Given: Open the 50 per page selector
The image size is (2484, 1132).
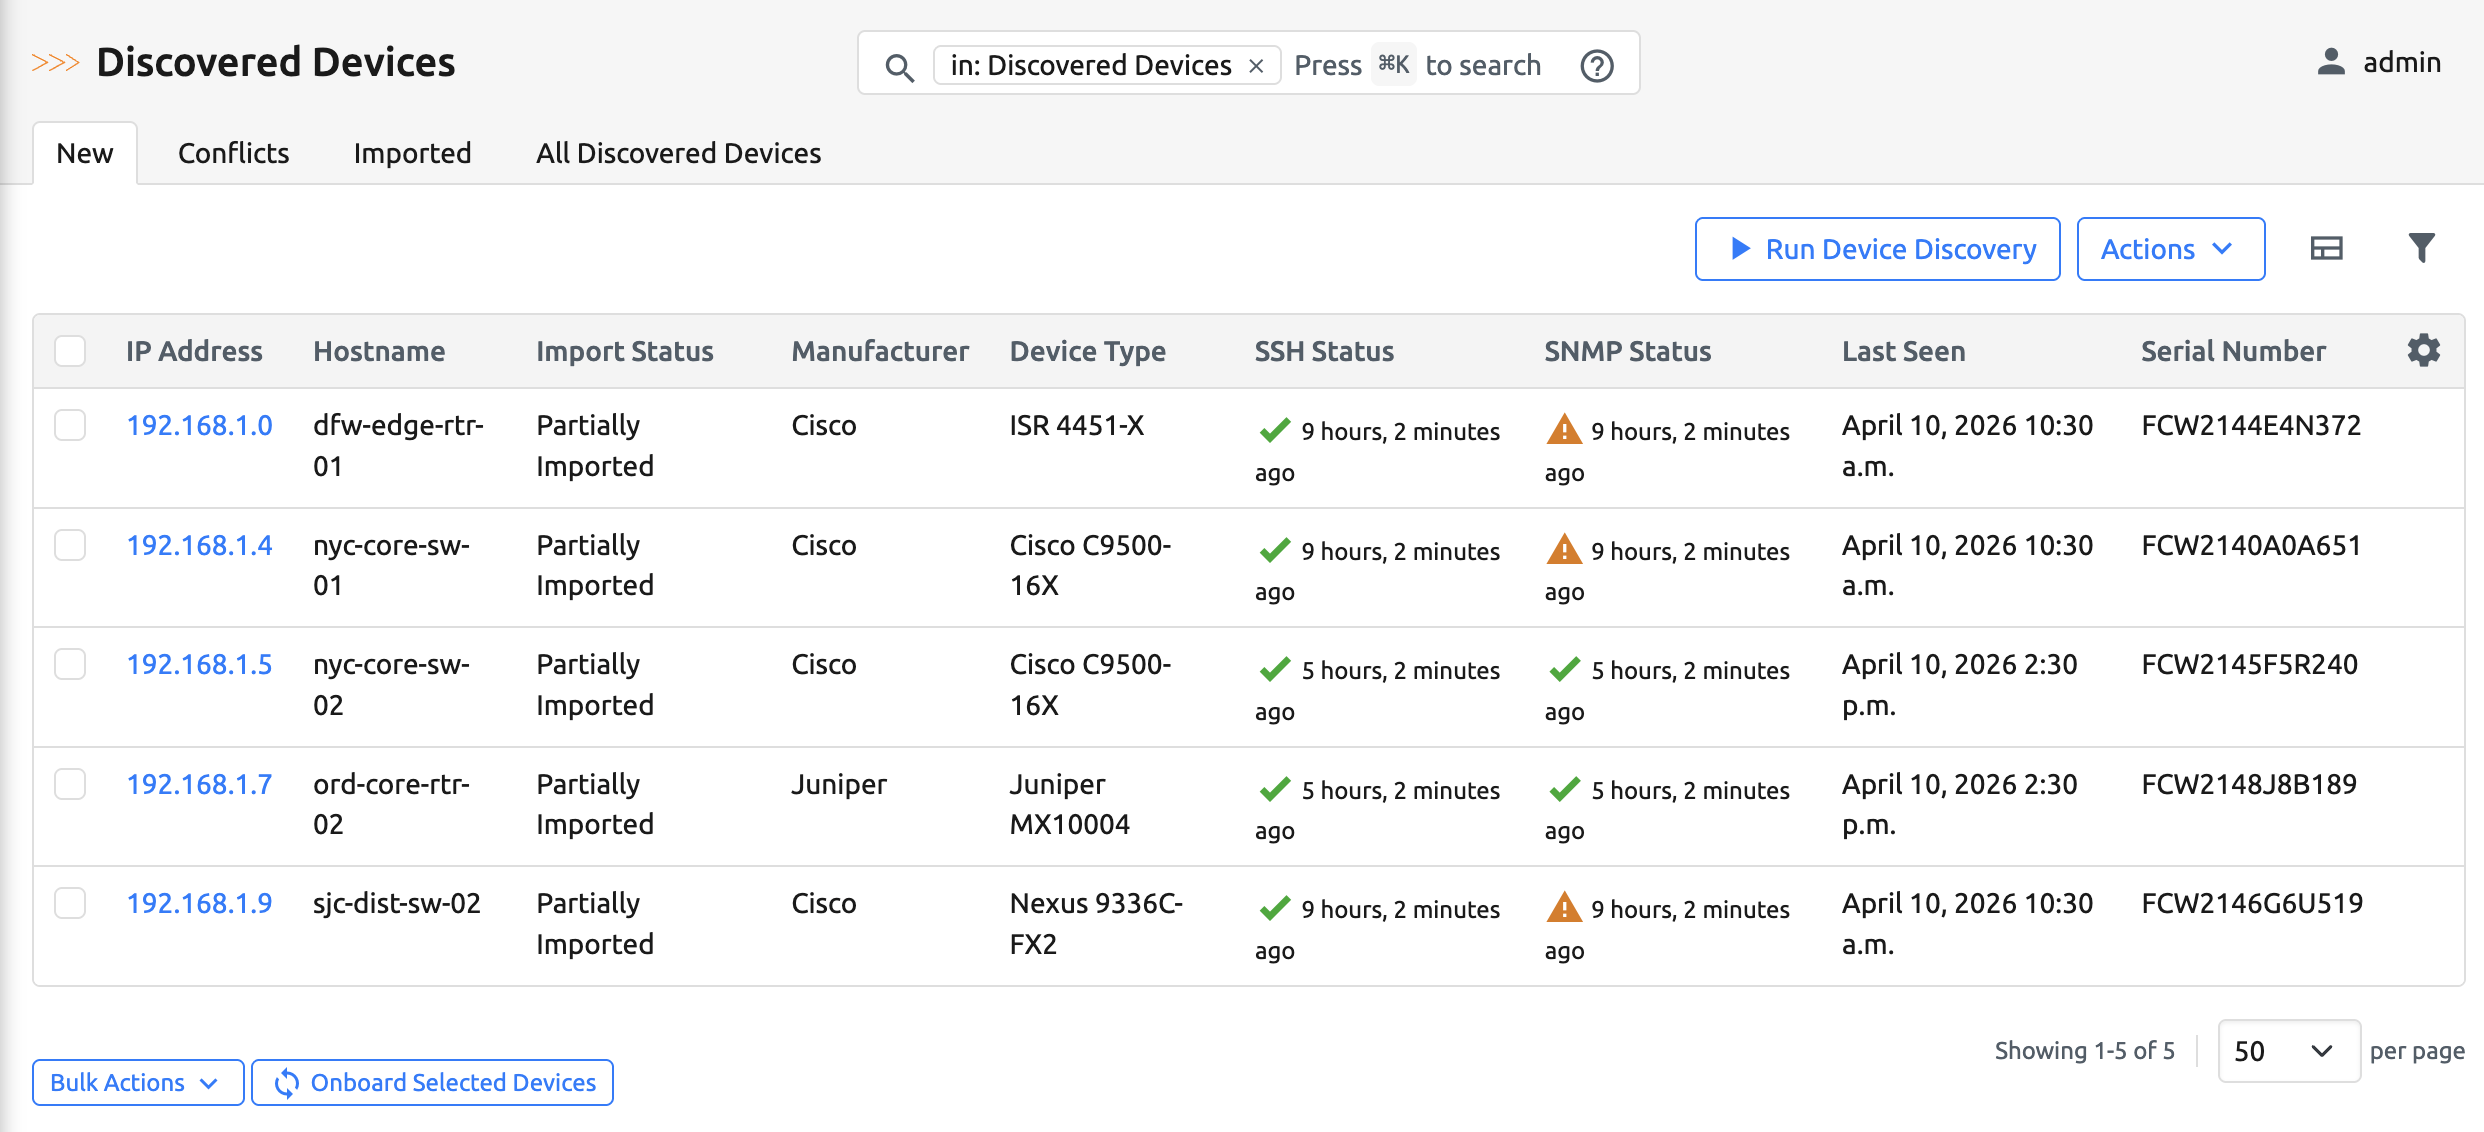Looking at the screenshot, I should (x=2287, y=1050).
